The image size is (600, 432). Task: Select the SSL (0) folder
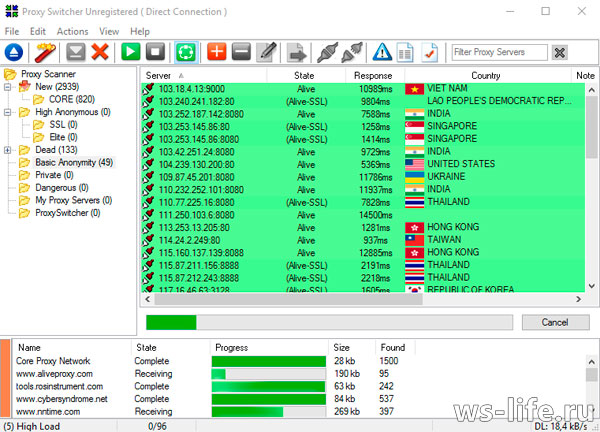(x=63, y=125)
